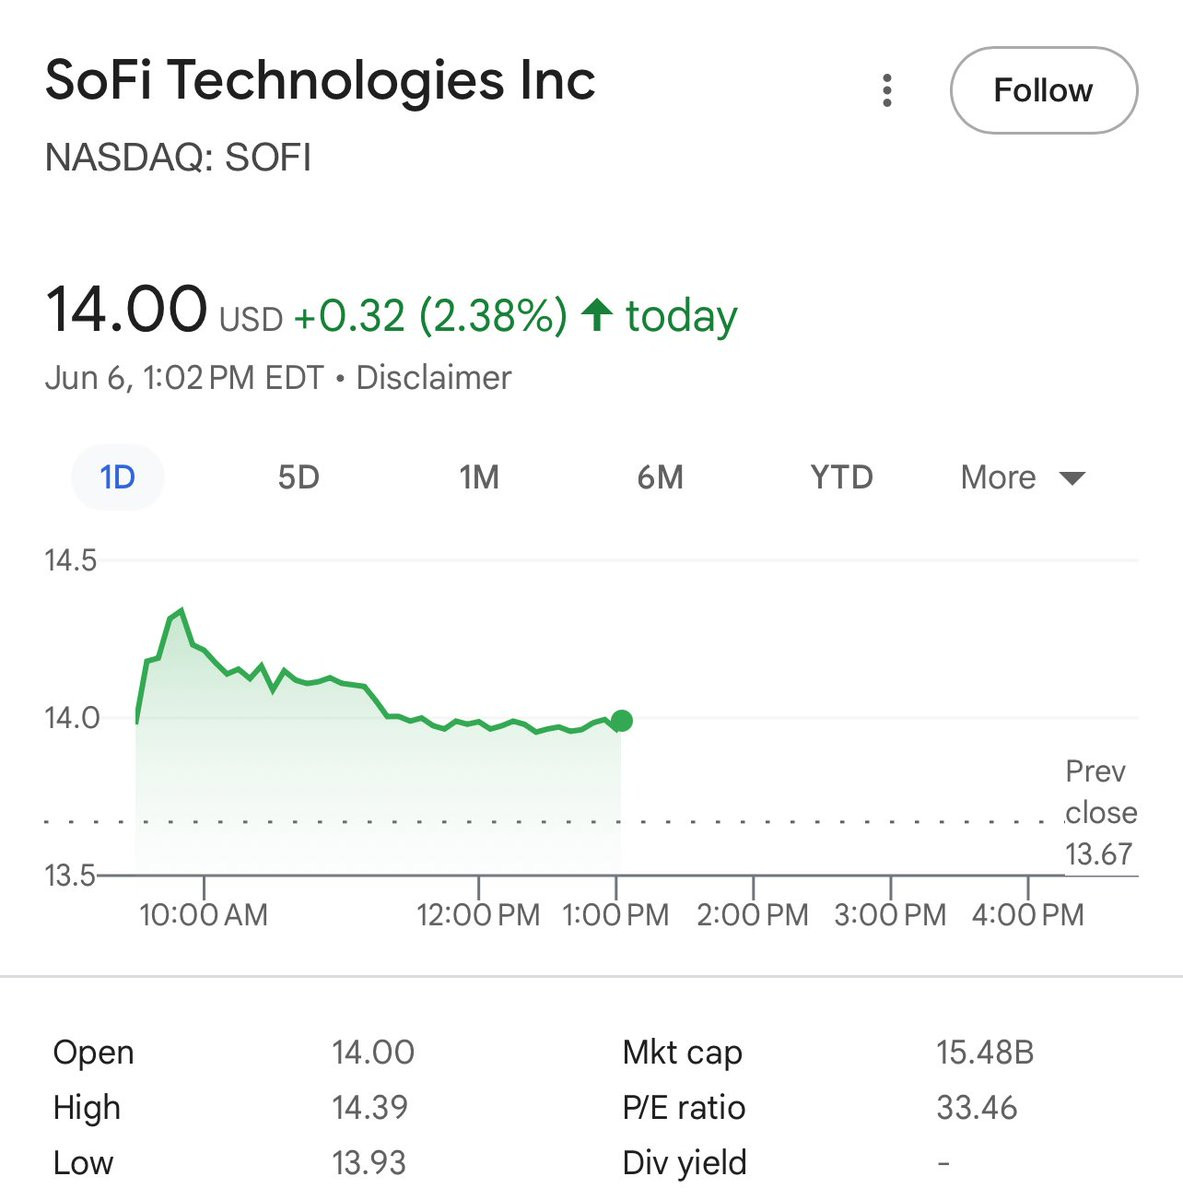Click the chart peak near 10:00 AM
The image size is (1183, 1200).
point(180,611)
